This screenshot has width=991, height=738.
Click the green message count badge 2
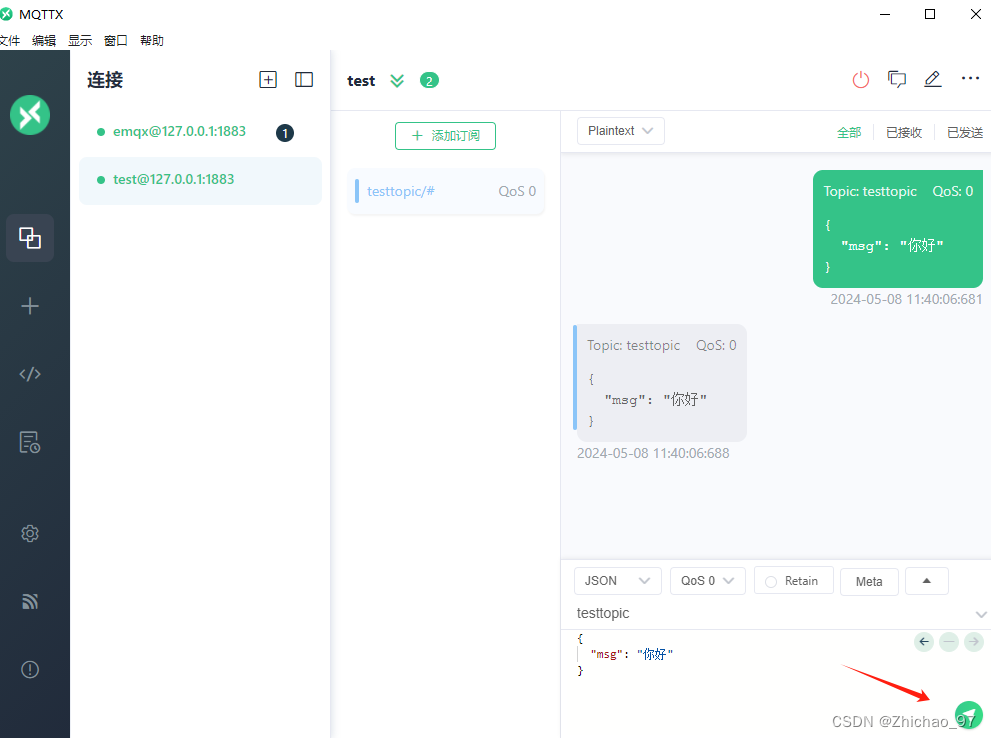(429, 81)
